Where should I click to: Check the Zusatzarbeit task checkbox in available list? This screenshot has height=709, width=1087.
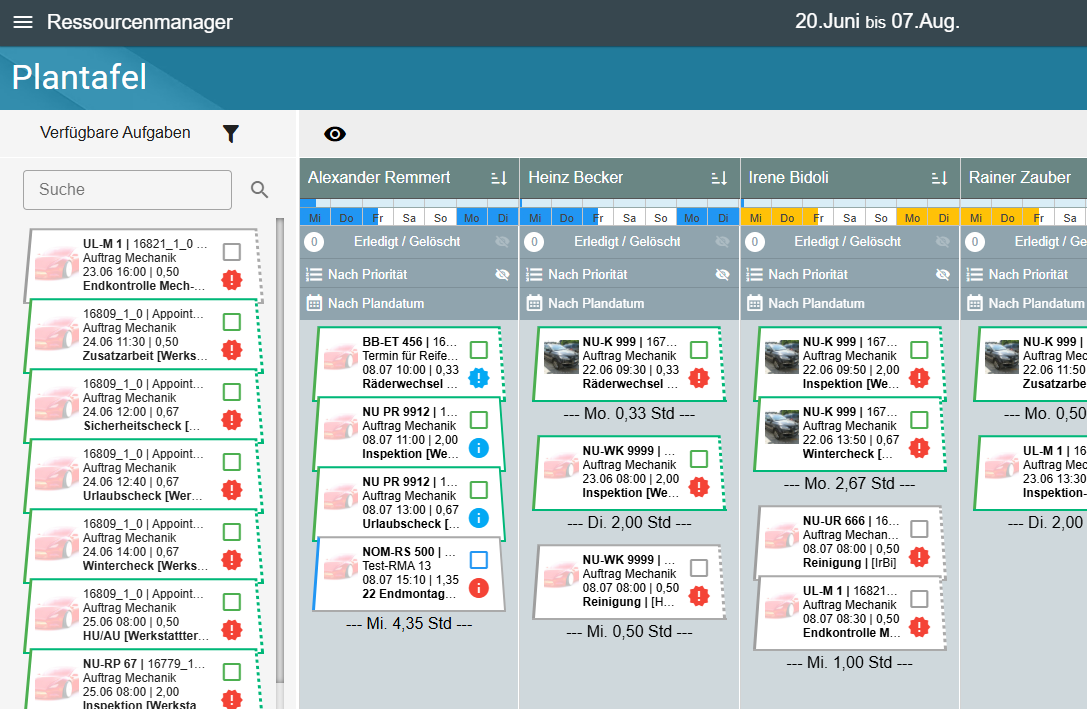pyautogui.click(x=232, y=322)
